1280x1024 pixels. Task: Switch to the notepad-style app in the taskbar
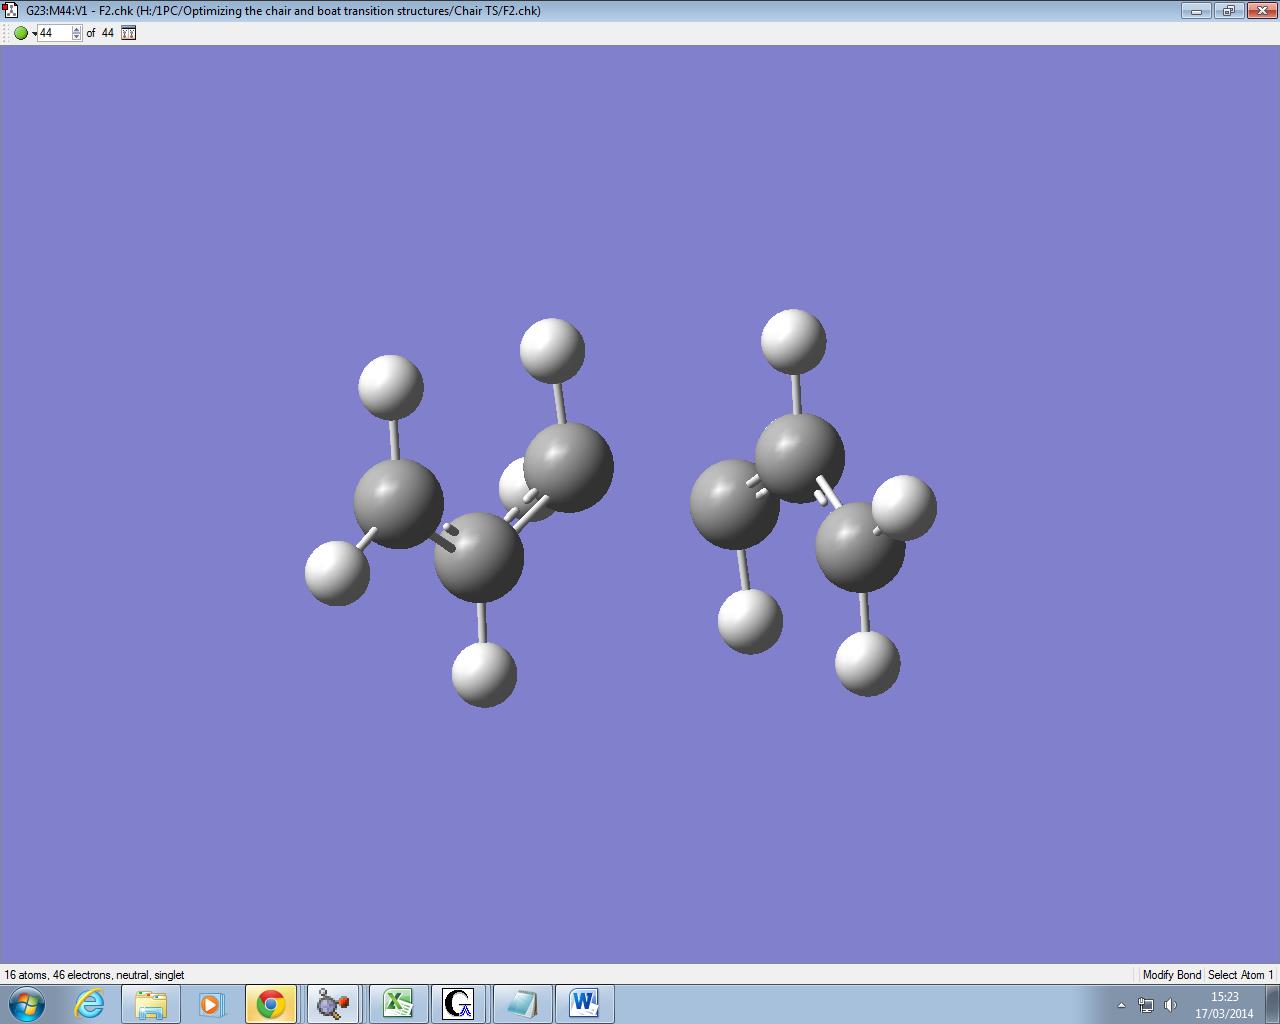(522, 1003)
